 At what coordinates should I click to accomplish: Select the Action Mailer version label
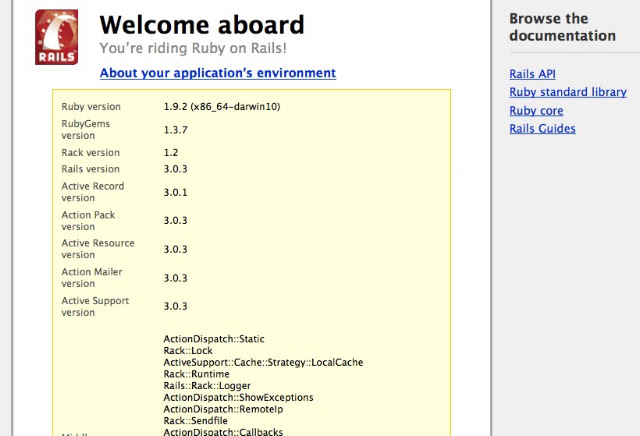coord(92,278)
